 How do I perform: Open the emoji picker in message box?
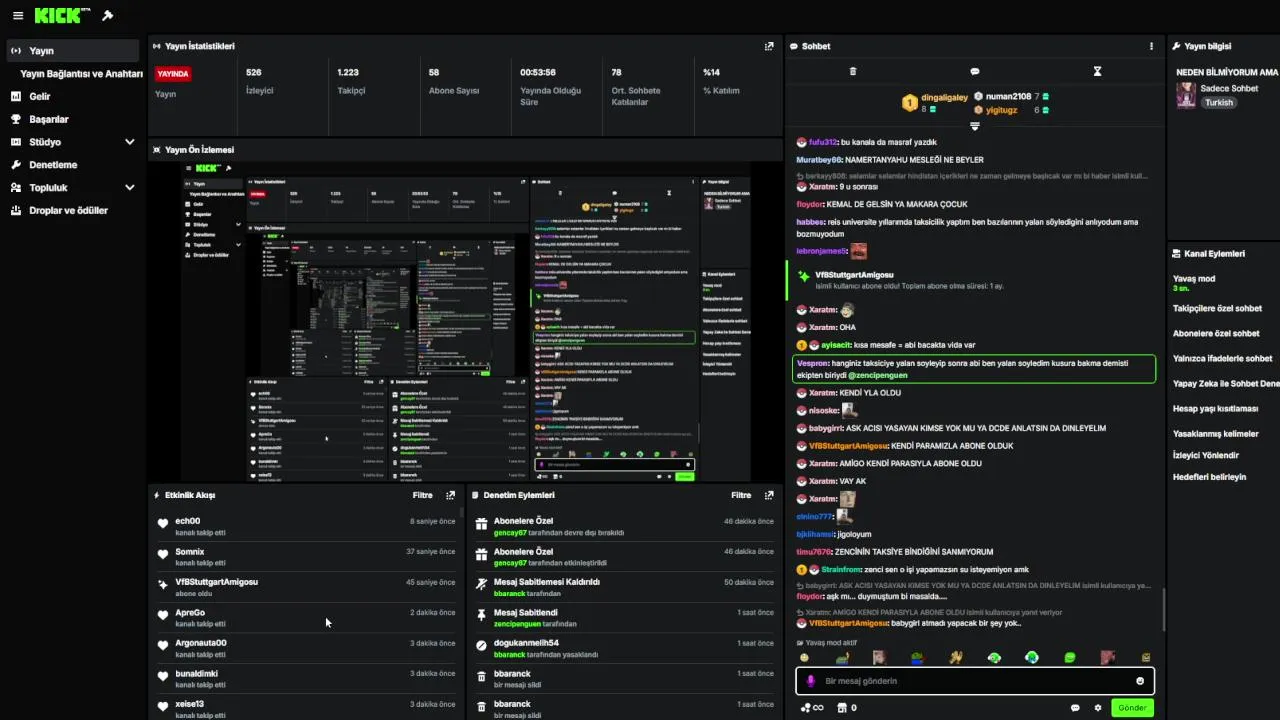[1140, 681]
